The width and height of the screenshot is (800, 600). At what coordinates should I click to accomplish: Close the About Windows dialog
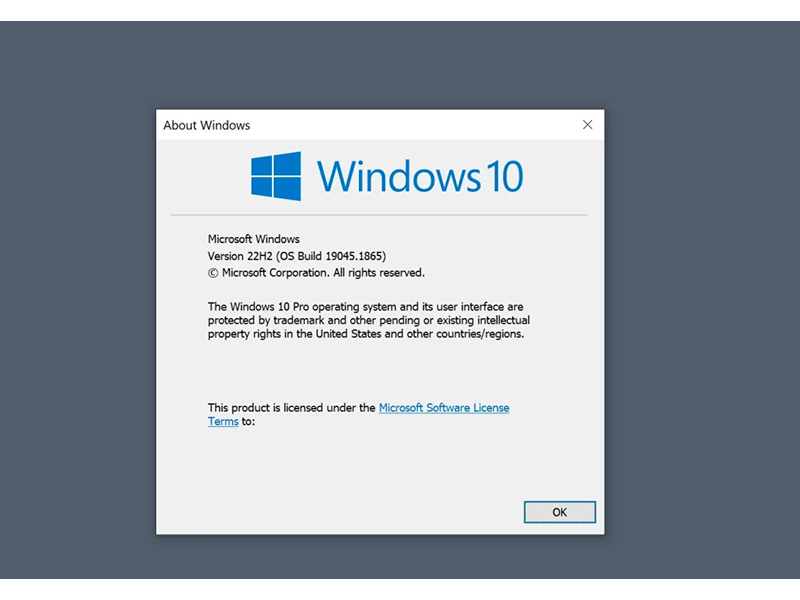(x=587, y=125)
